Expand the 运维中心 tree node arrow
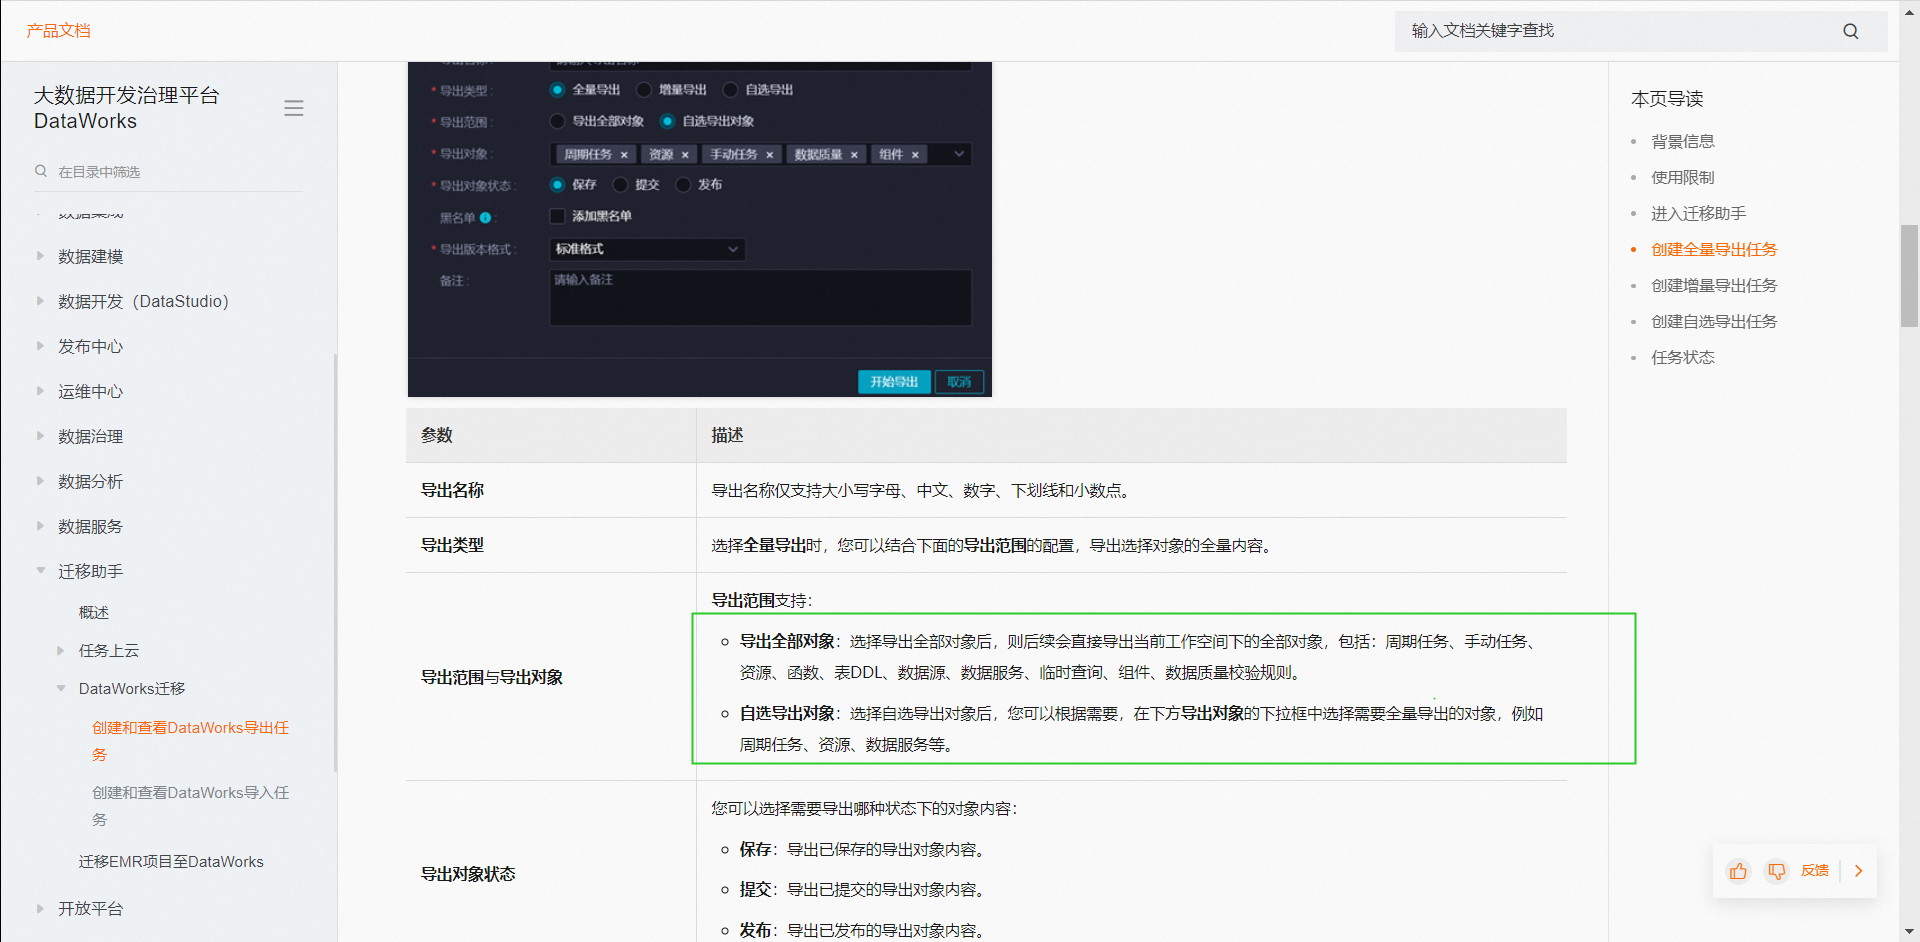This screenshot has height=942, width=1920. click(x=40, y=391)
